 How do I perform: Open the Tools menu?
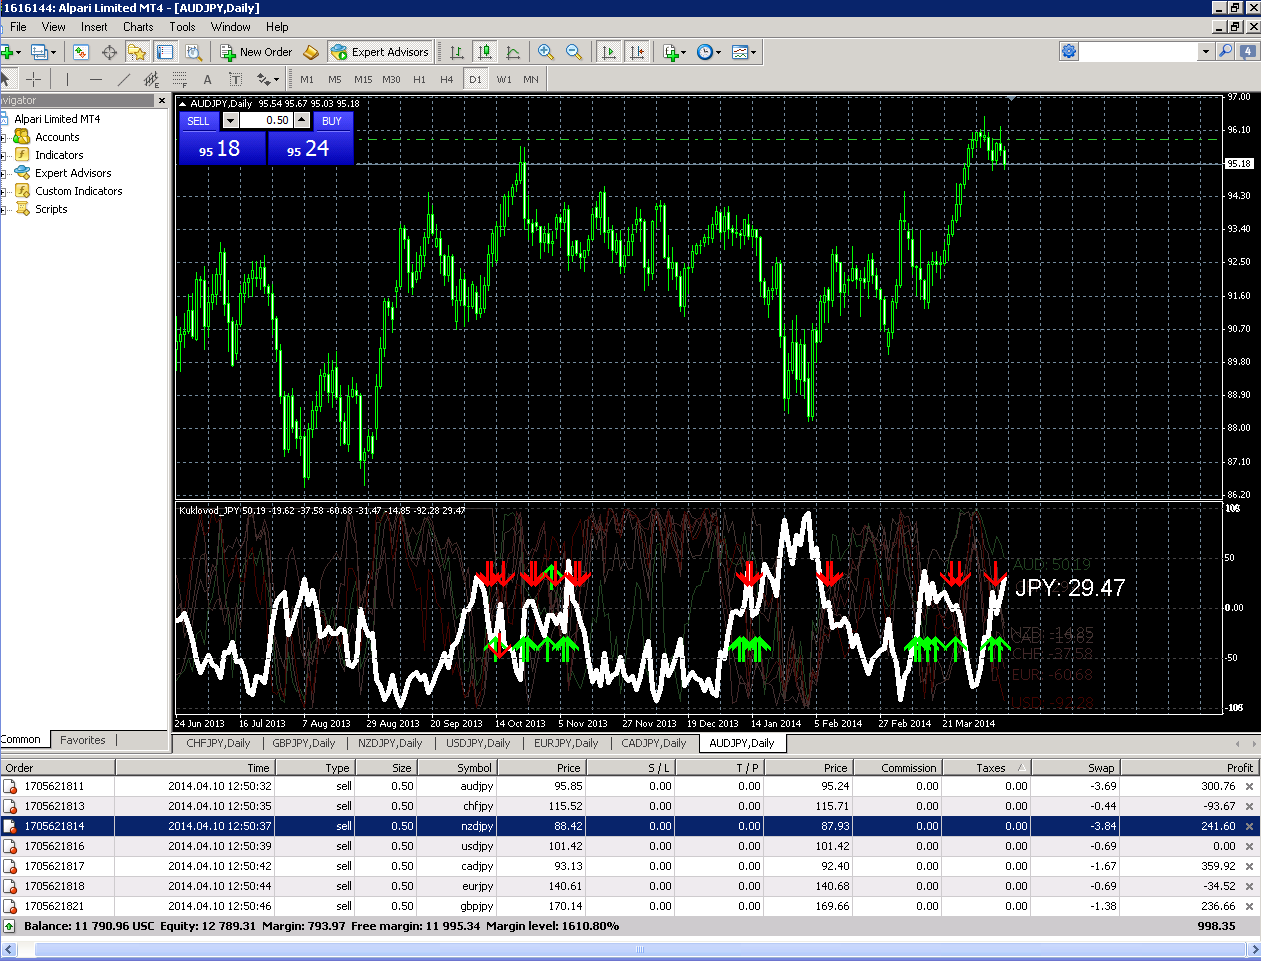tap(182, 27)
